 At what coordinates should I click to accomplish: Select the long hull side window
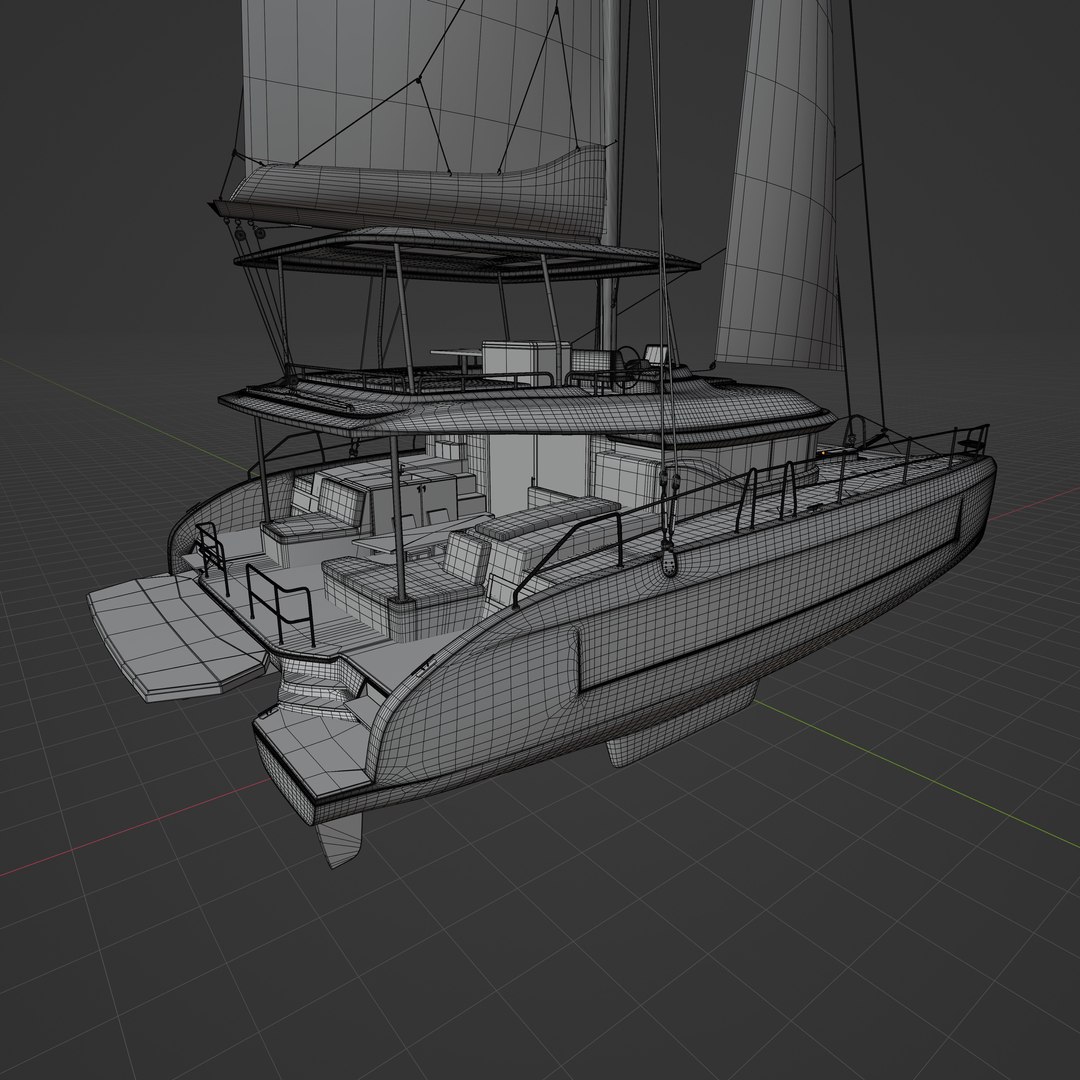[770, 594]
